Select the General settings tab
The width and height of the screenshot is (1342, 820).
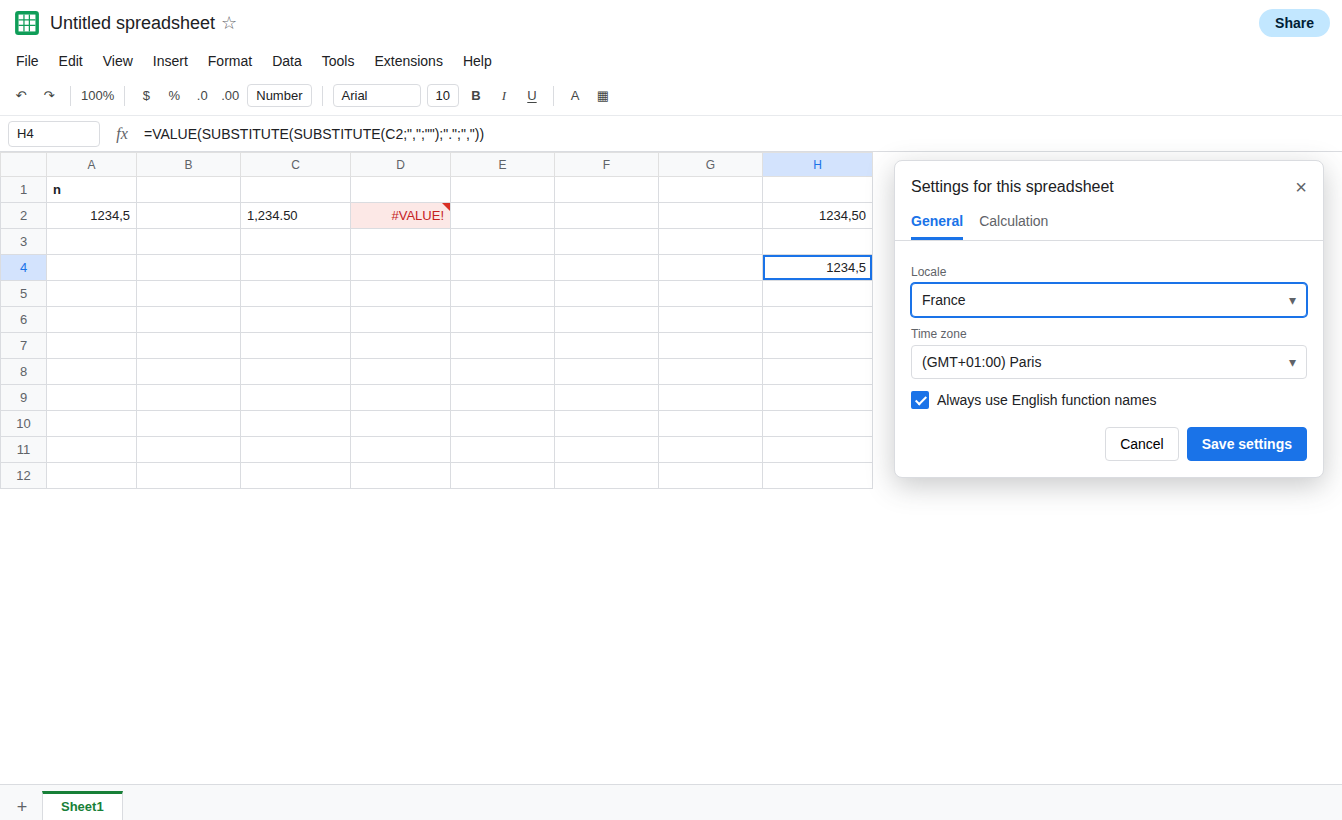937,221
